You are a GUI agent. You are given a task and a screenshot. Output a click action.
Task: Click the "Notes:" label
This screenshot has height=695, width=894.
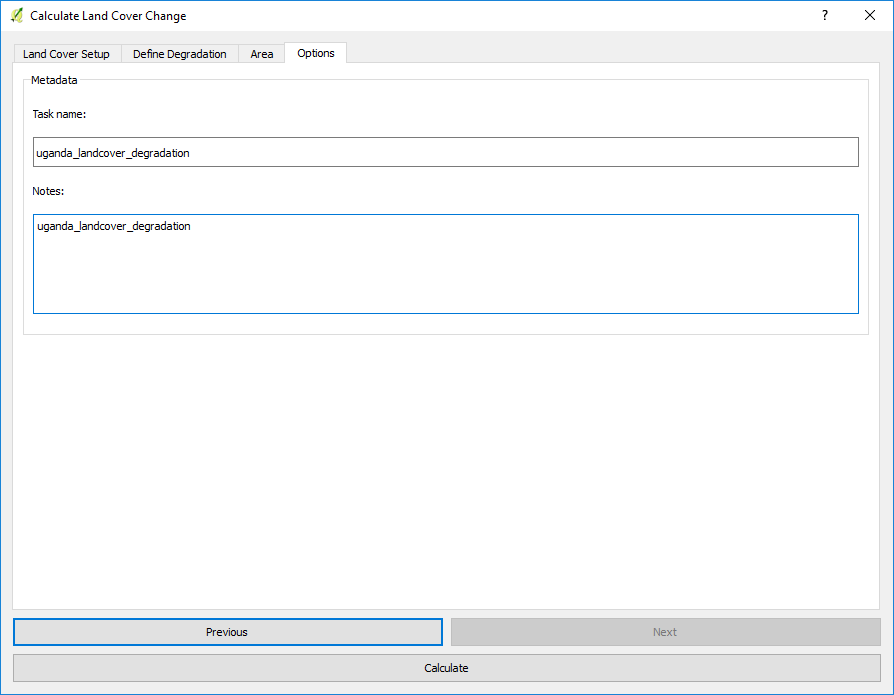48,191
